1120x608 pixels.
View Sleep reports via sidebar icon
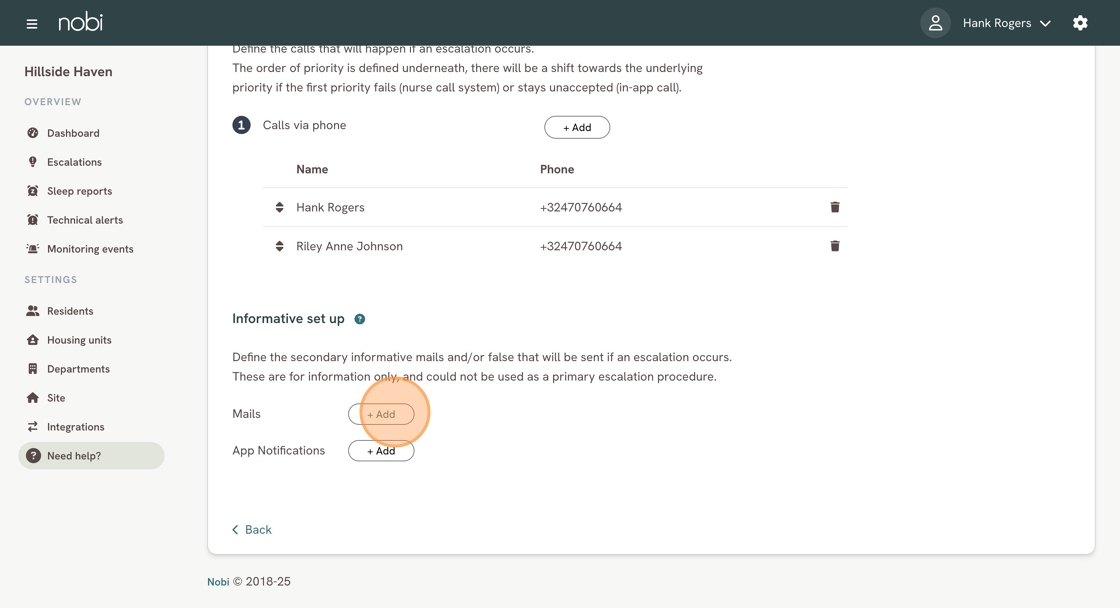[32, 190]
